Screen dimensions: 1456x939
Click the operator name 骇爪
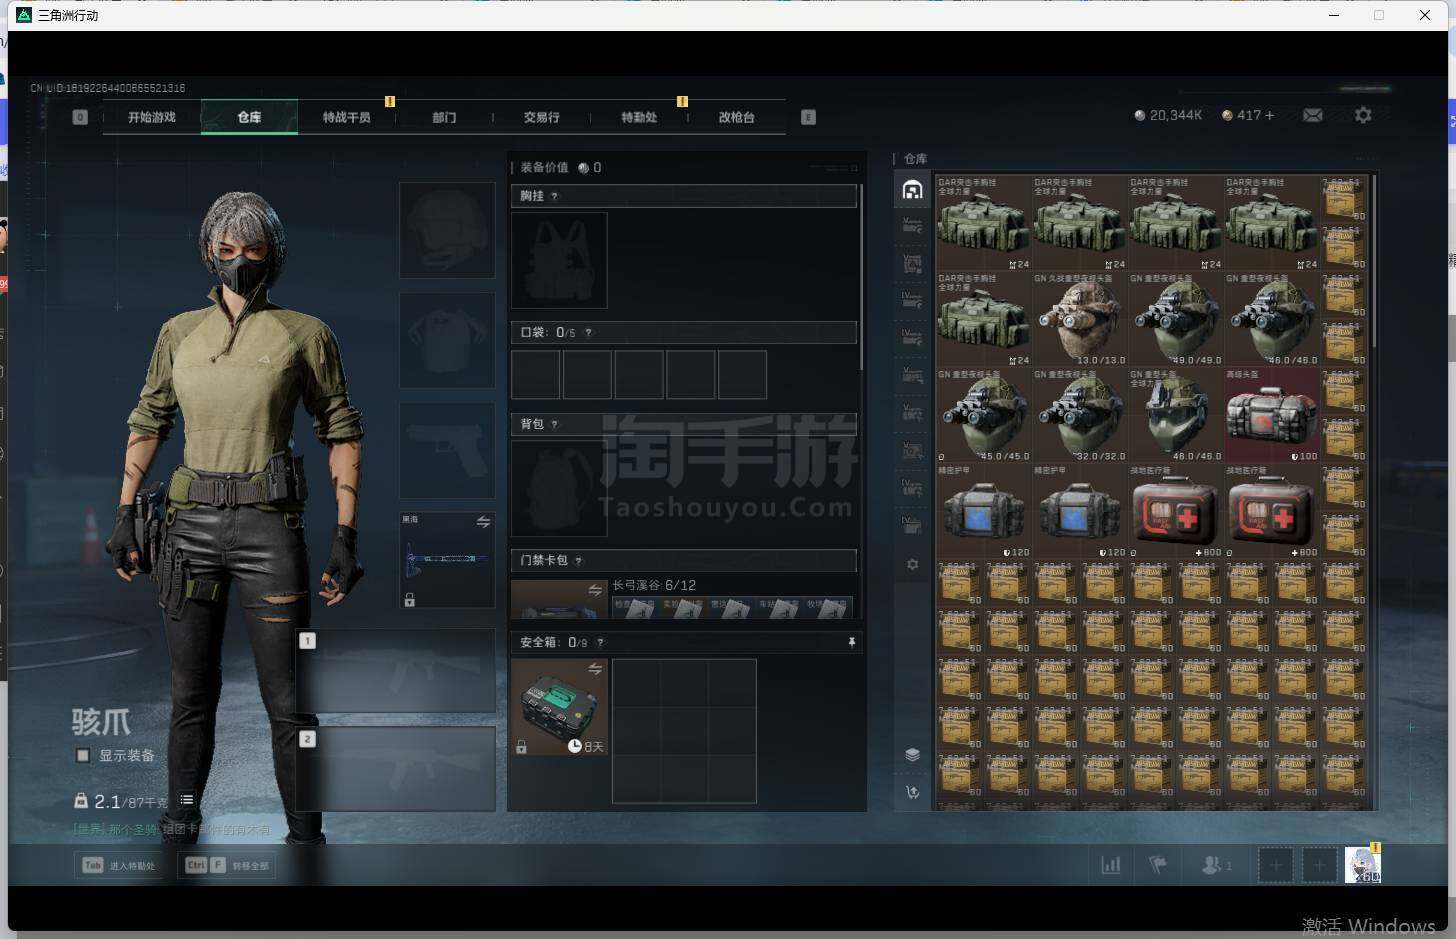(101, 721)
